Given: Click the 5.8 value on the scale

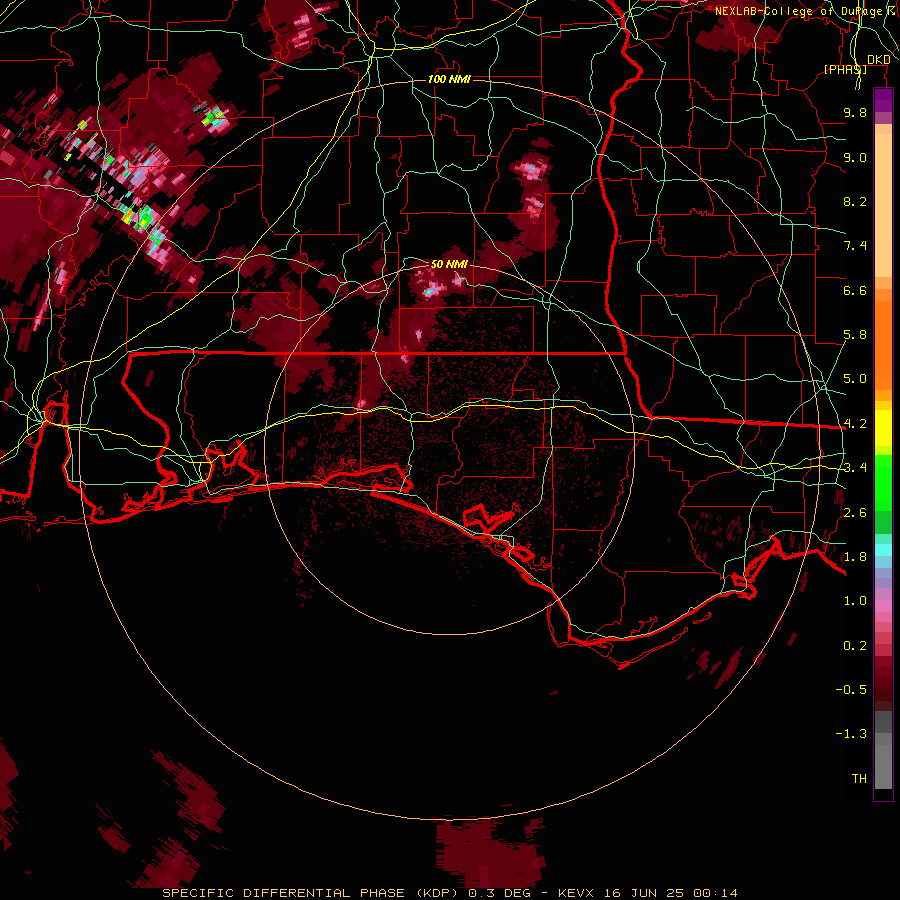Looking at the screenshot, I should [855, 335].
